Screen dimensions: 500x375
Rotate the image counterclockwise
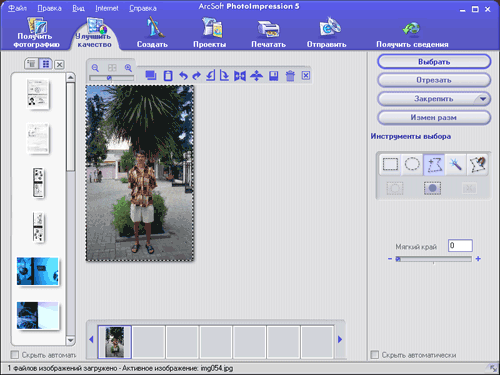tap(211, 75)
